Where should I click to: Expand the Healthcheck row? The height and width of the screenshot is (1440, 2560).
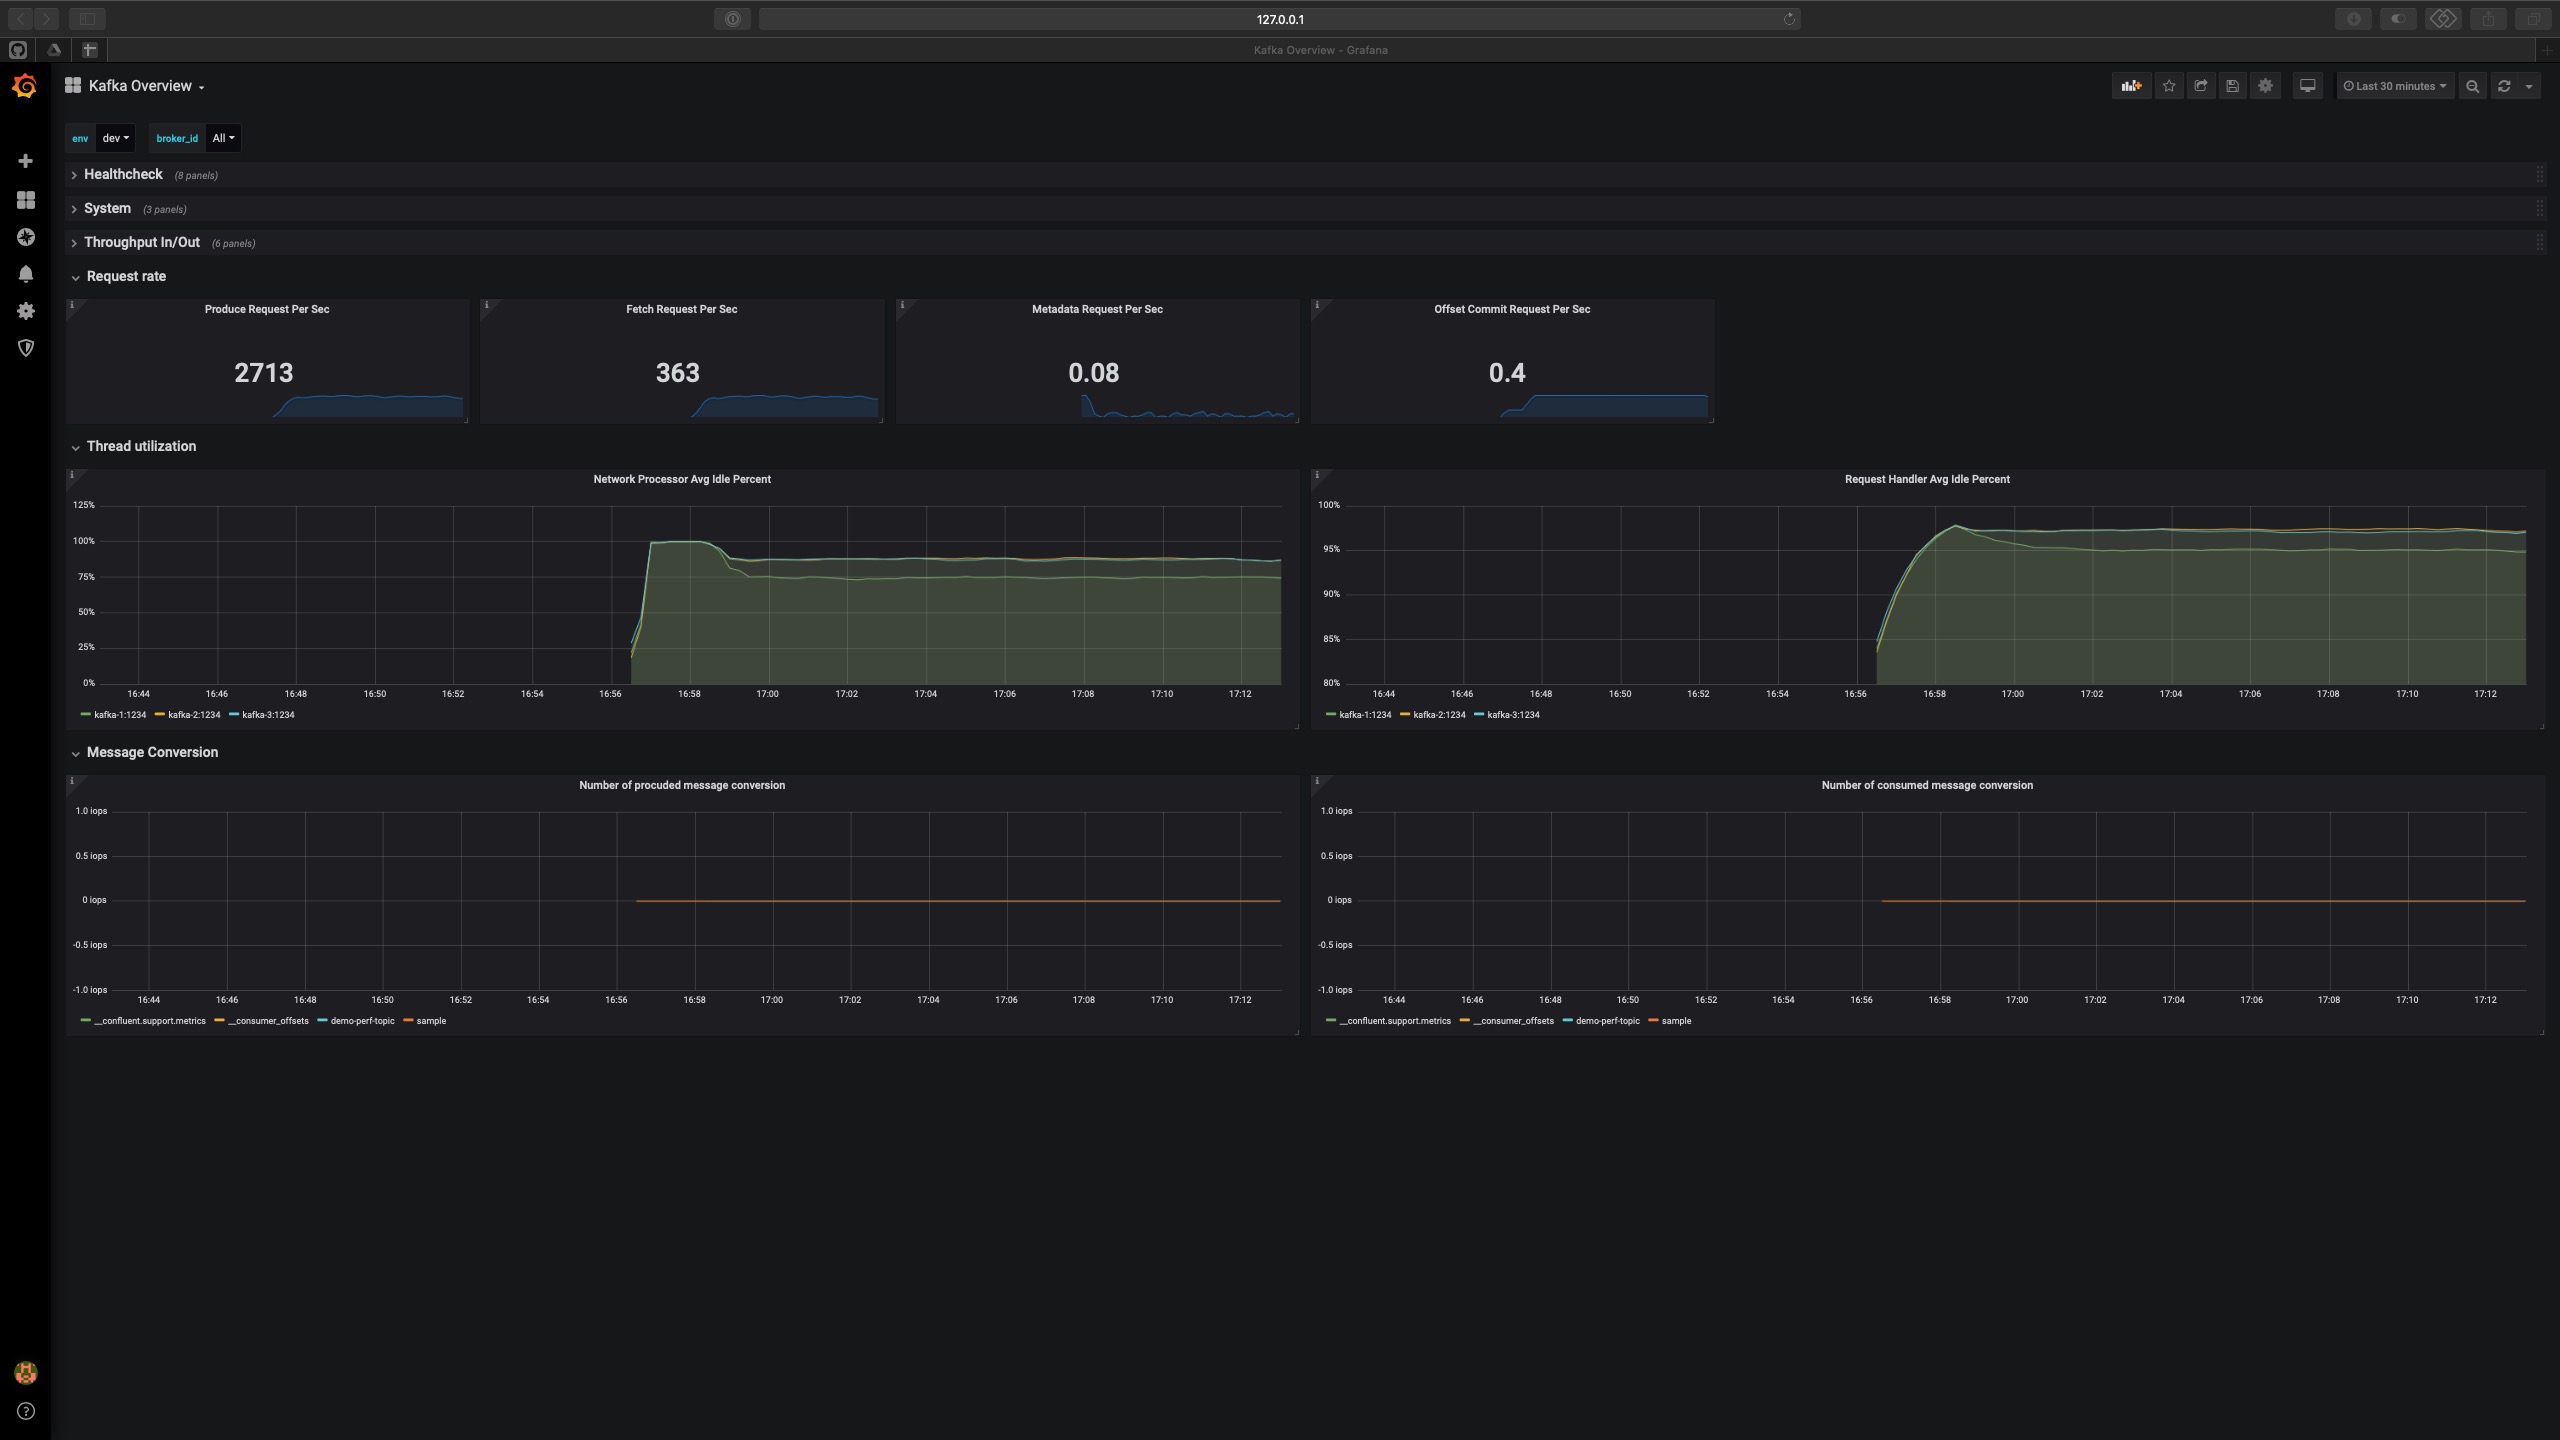tap(122, 174)
